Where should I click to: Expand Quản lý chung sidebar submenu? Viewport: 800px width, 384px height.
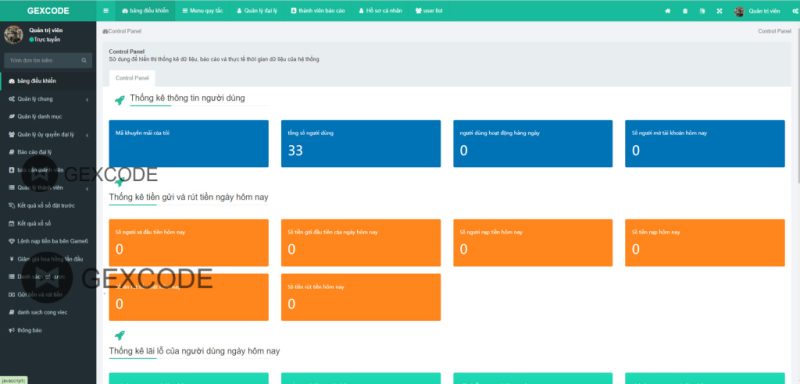tap(48, 99)
